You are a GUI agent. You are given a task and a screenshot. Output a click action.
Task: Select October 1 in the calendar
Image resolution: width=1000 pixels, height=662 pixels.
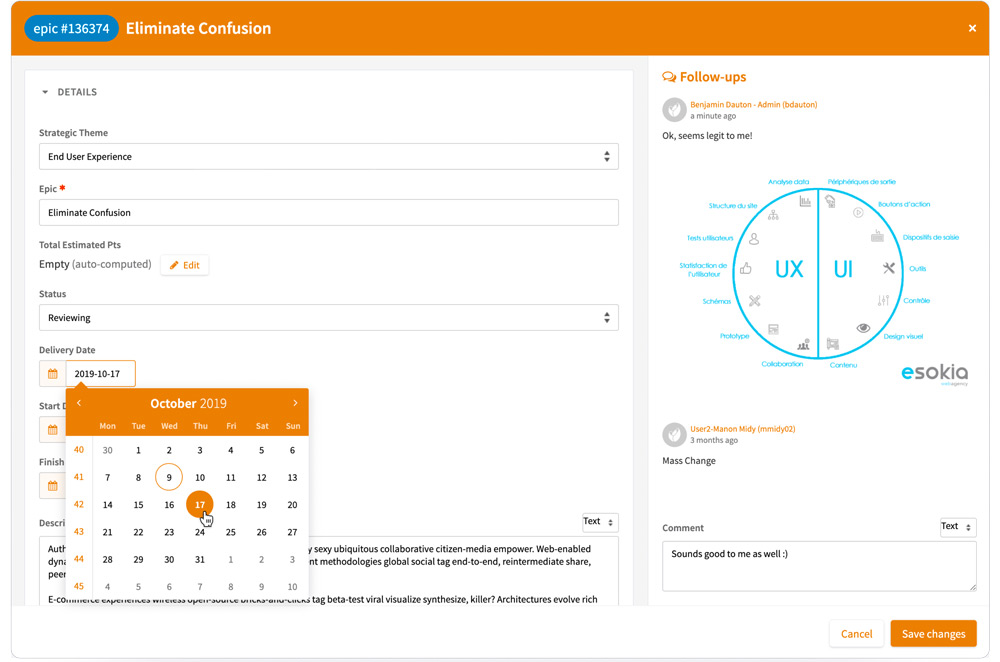(x=138, y=450)
